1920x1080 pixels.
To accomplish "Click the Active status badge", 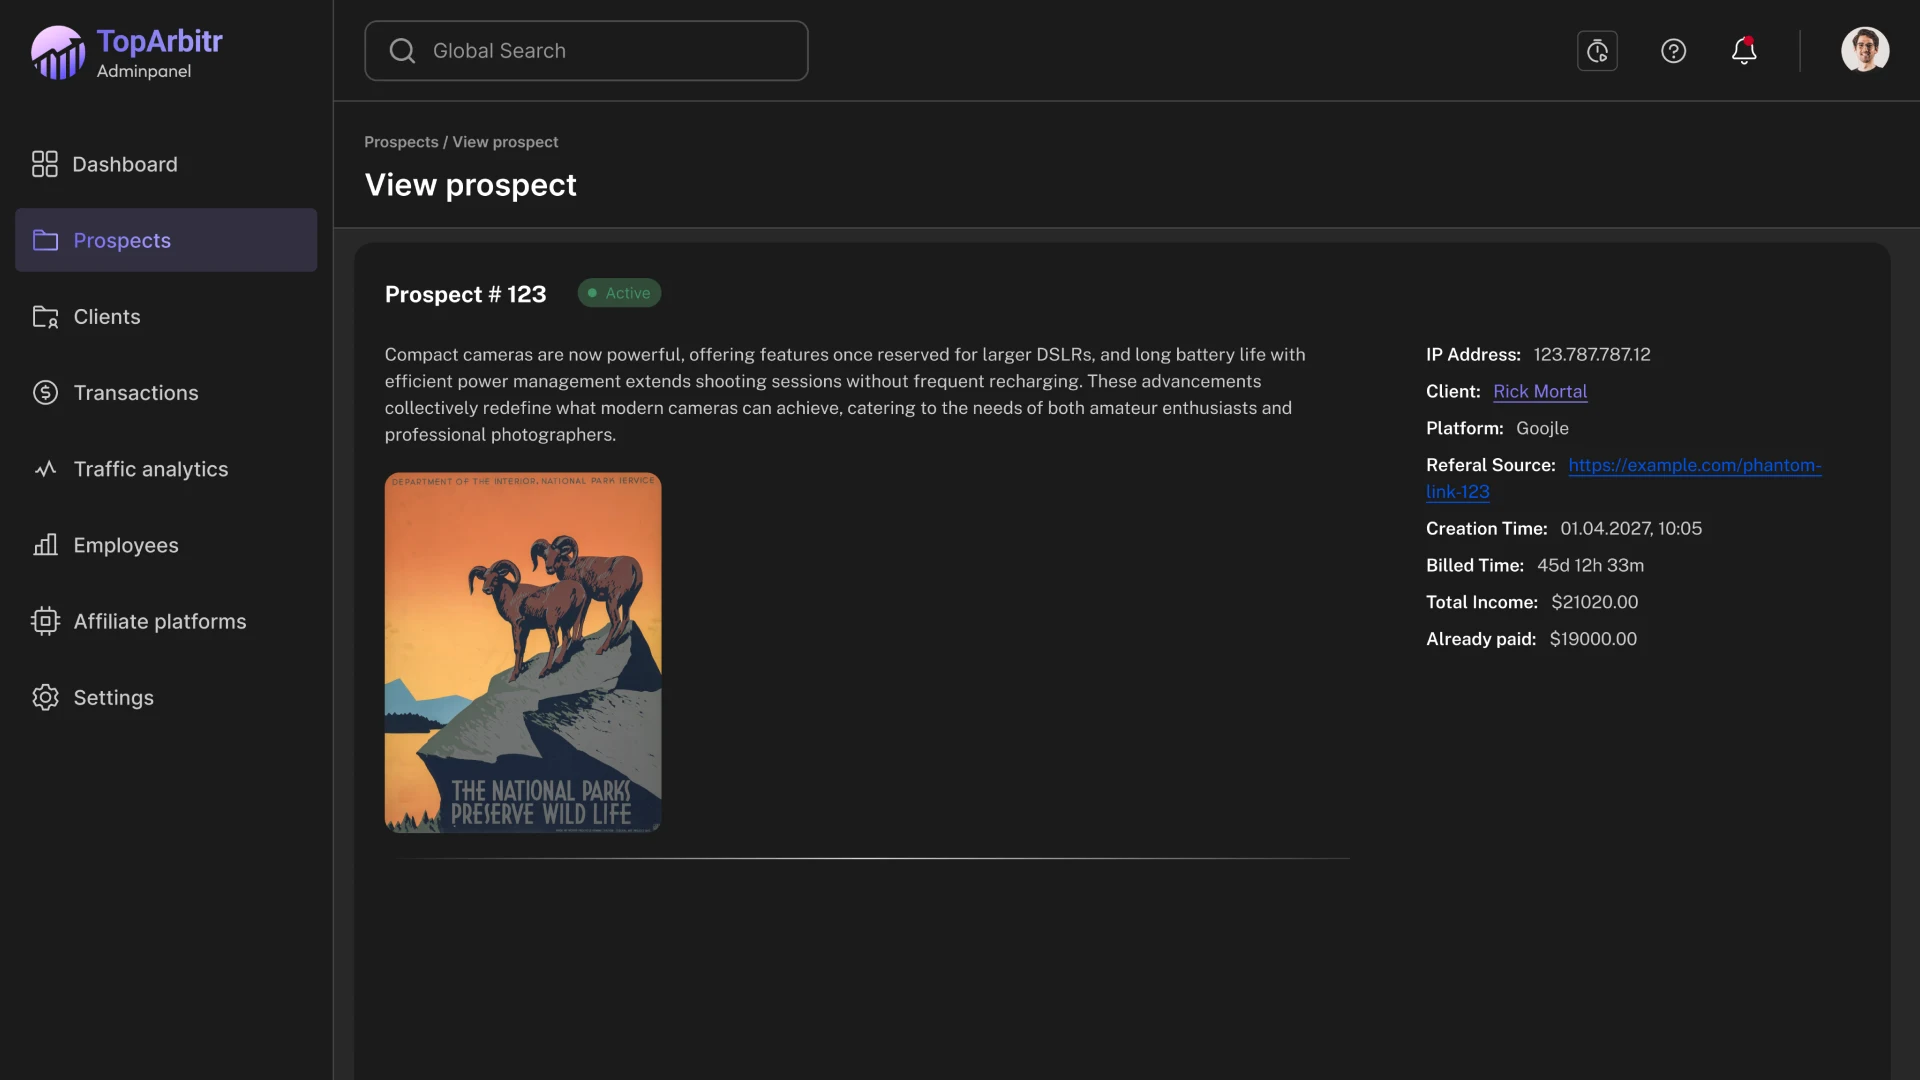I will click(x=619, y=293).
